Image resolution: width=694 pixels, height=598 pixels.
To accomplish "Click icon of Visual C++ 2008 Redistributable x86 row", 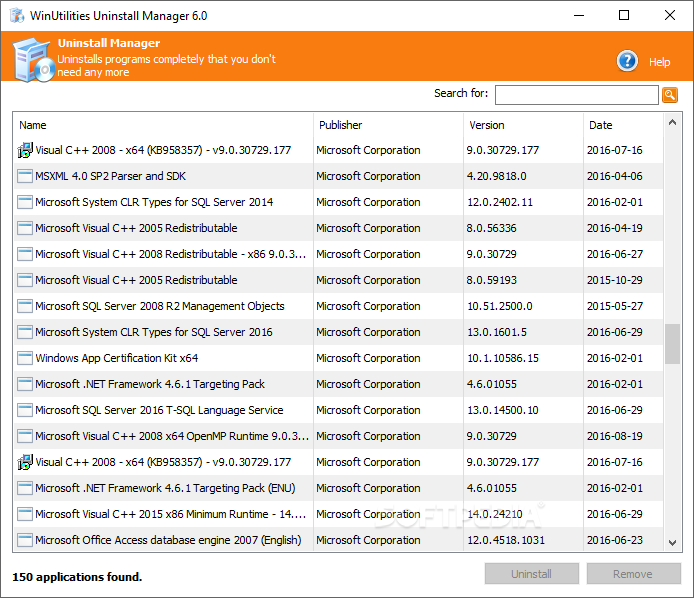I will [x=25, y=254].
